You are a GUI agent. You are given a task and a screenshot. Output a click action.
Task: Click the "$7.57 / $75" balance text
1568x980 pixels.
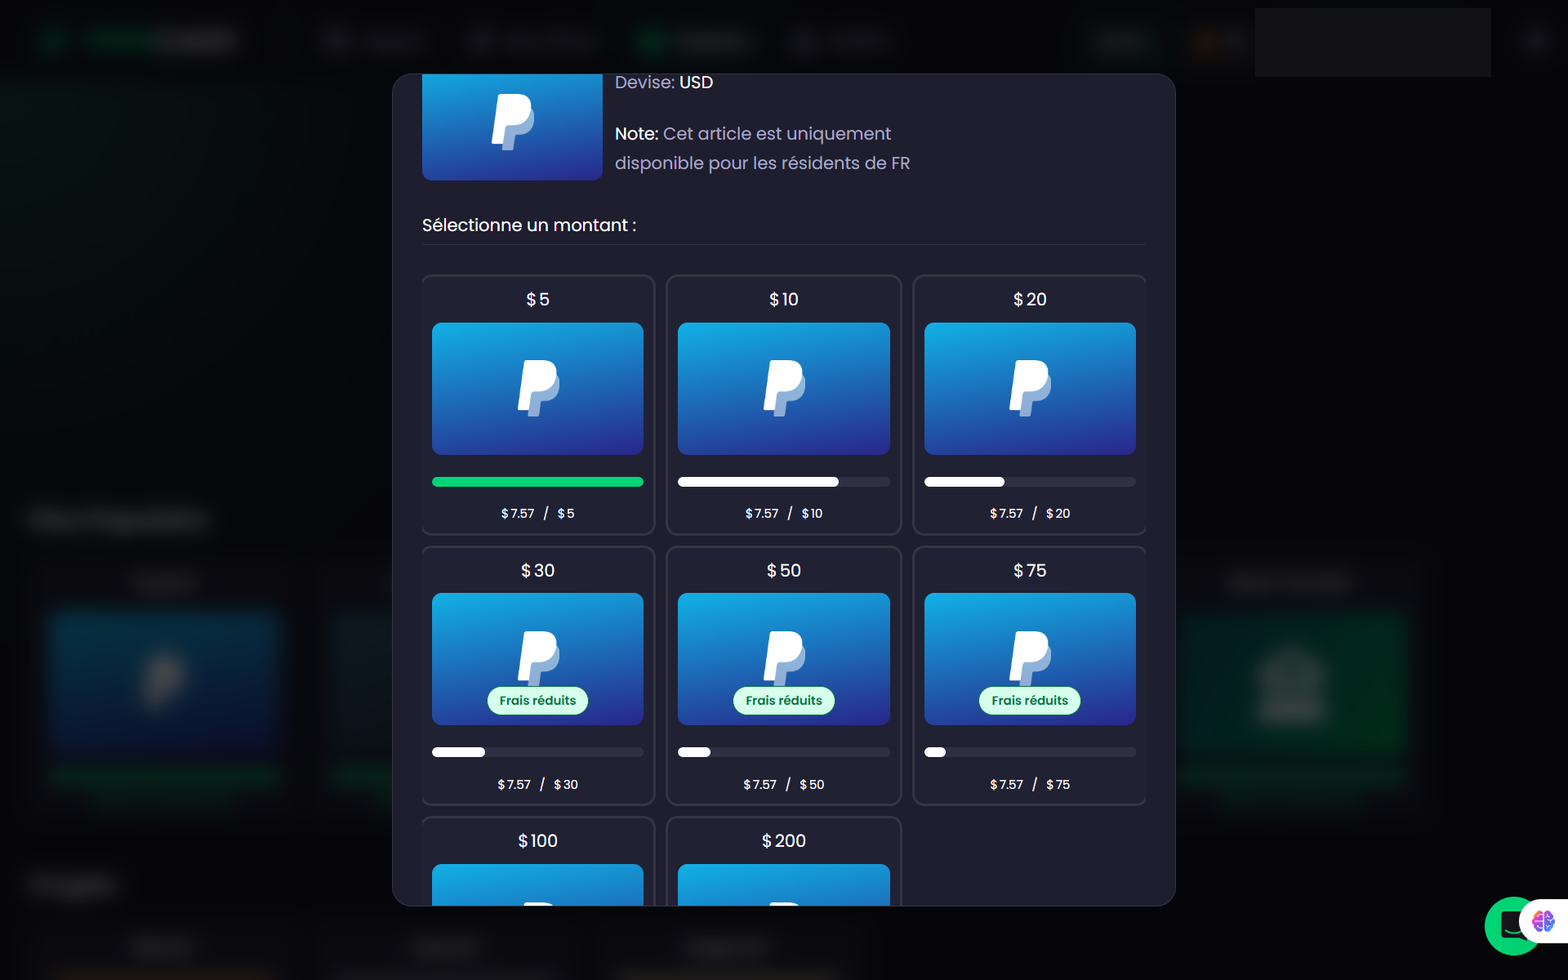coord(1029,784)
